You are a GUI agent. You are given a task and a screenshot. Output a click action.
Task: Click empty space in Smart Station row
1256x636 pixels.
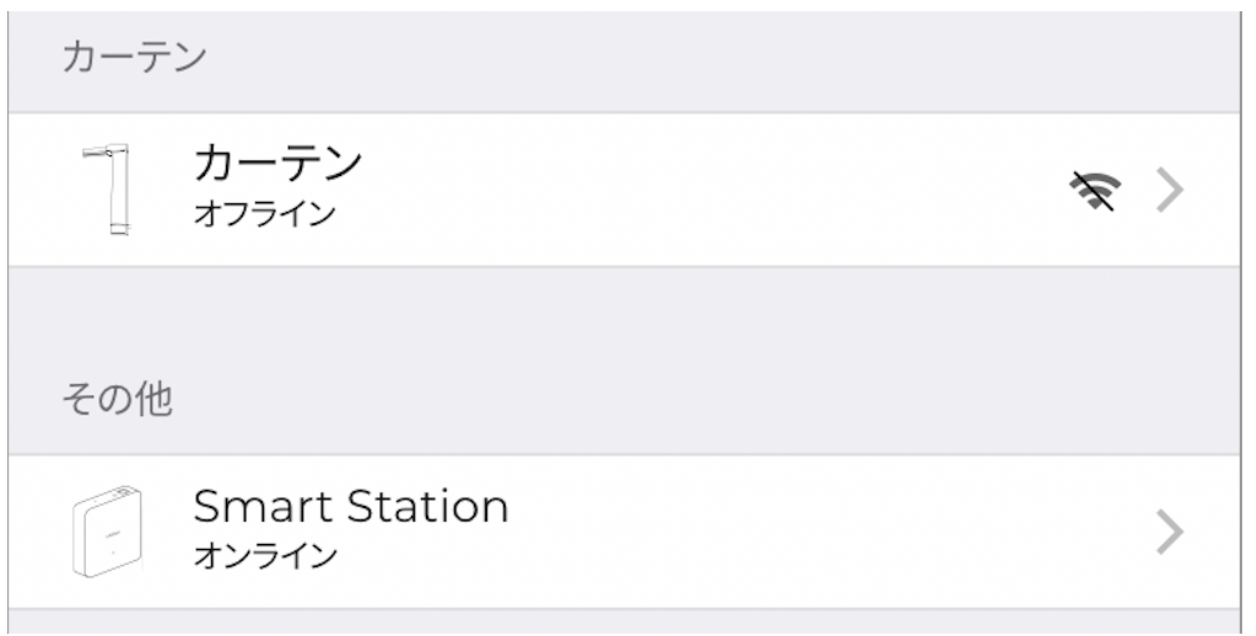point(800,533)
